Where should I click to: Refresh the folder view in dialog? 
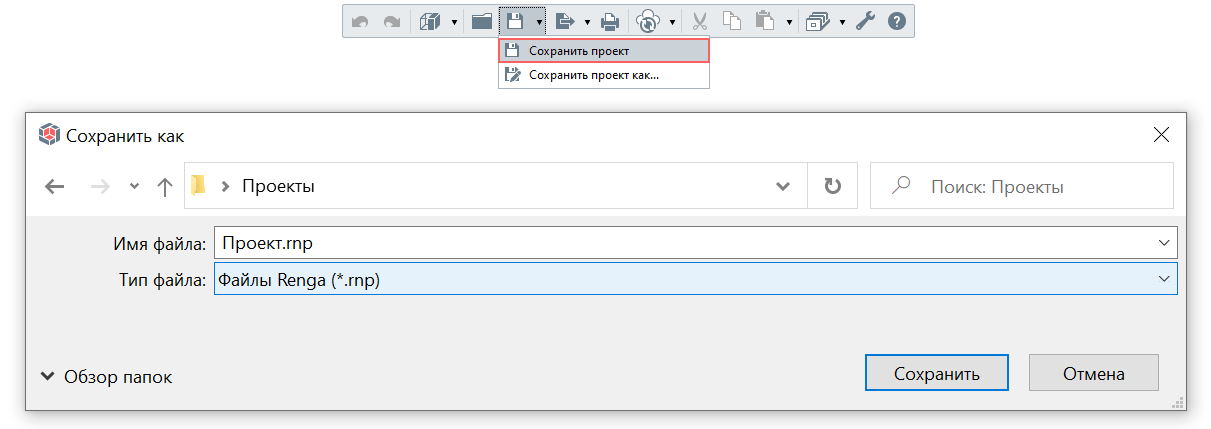(x=832, y=186)
